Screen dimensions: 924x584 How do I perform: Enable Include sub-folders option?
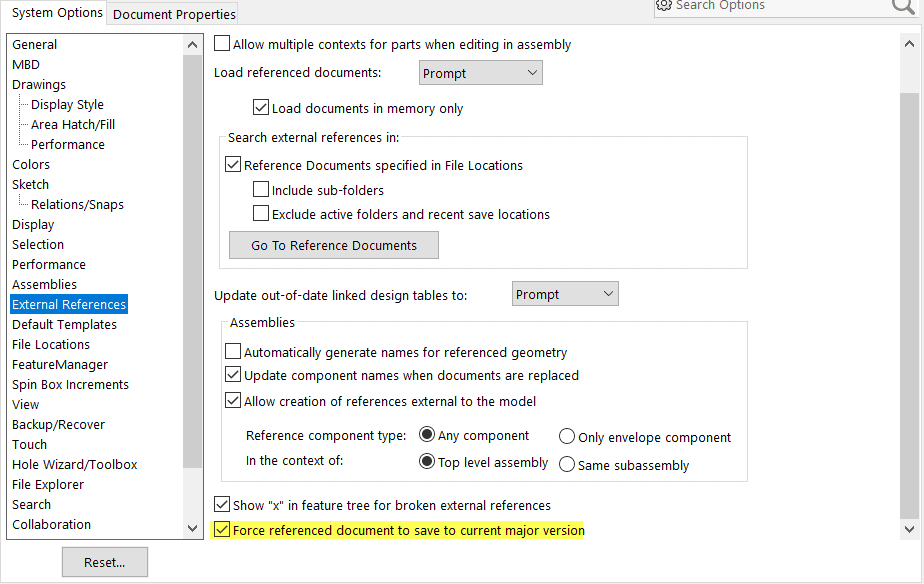pos(260,189)
